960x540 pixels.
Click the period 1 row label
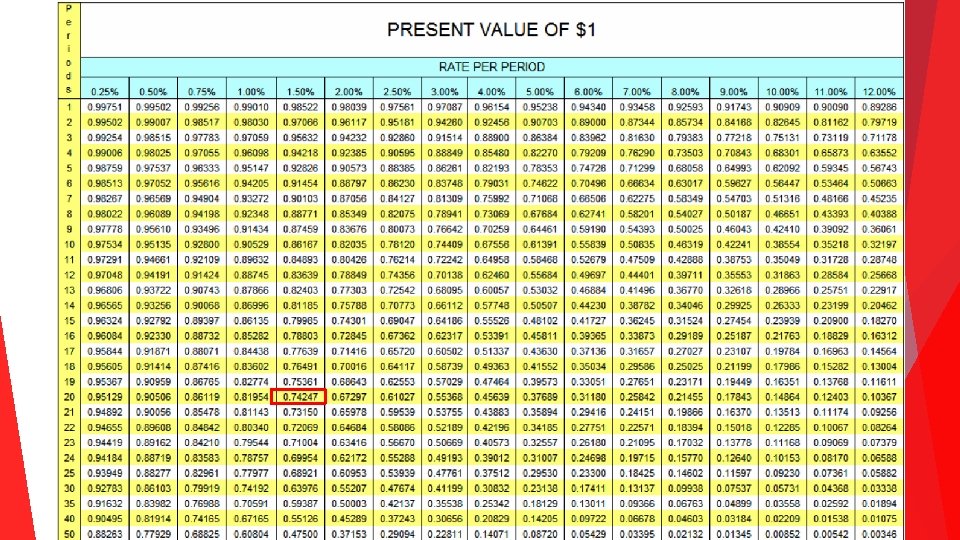click(x=69, y=107)
